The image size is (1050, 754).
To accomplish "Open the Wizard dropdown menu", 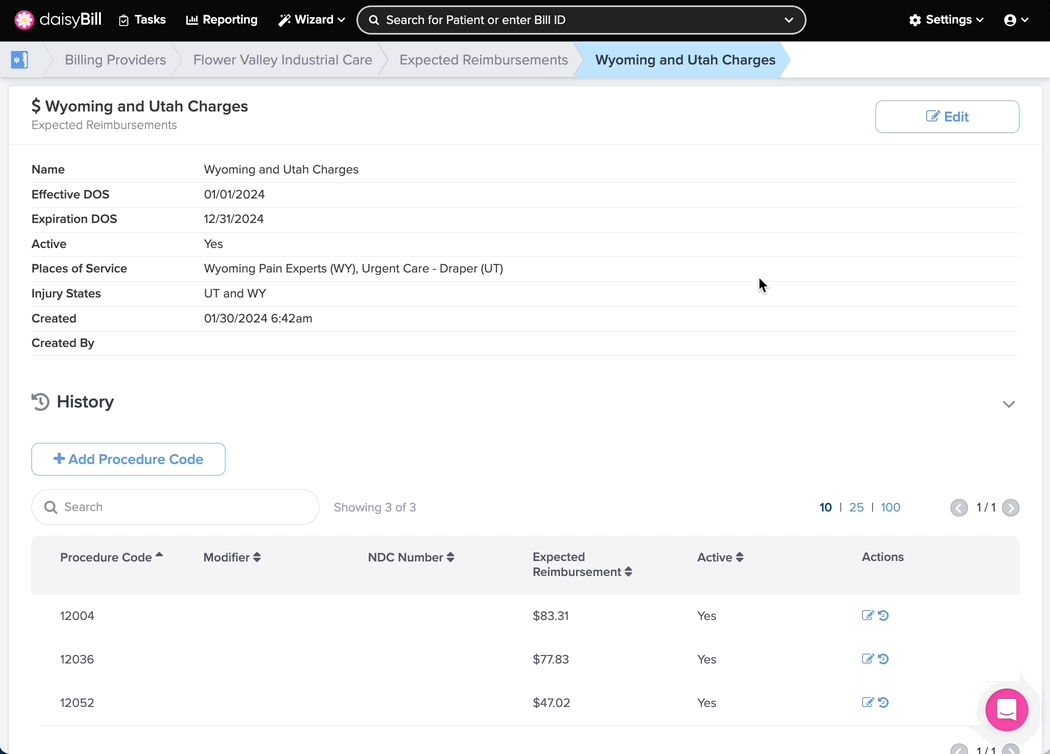I will coord(311,20).
